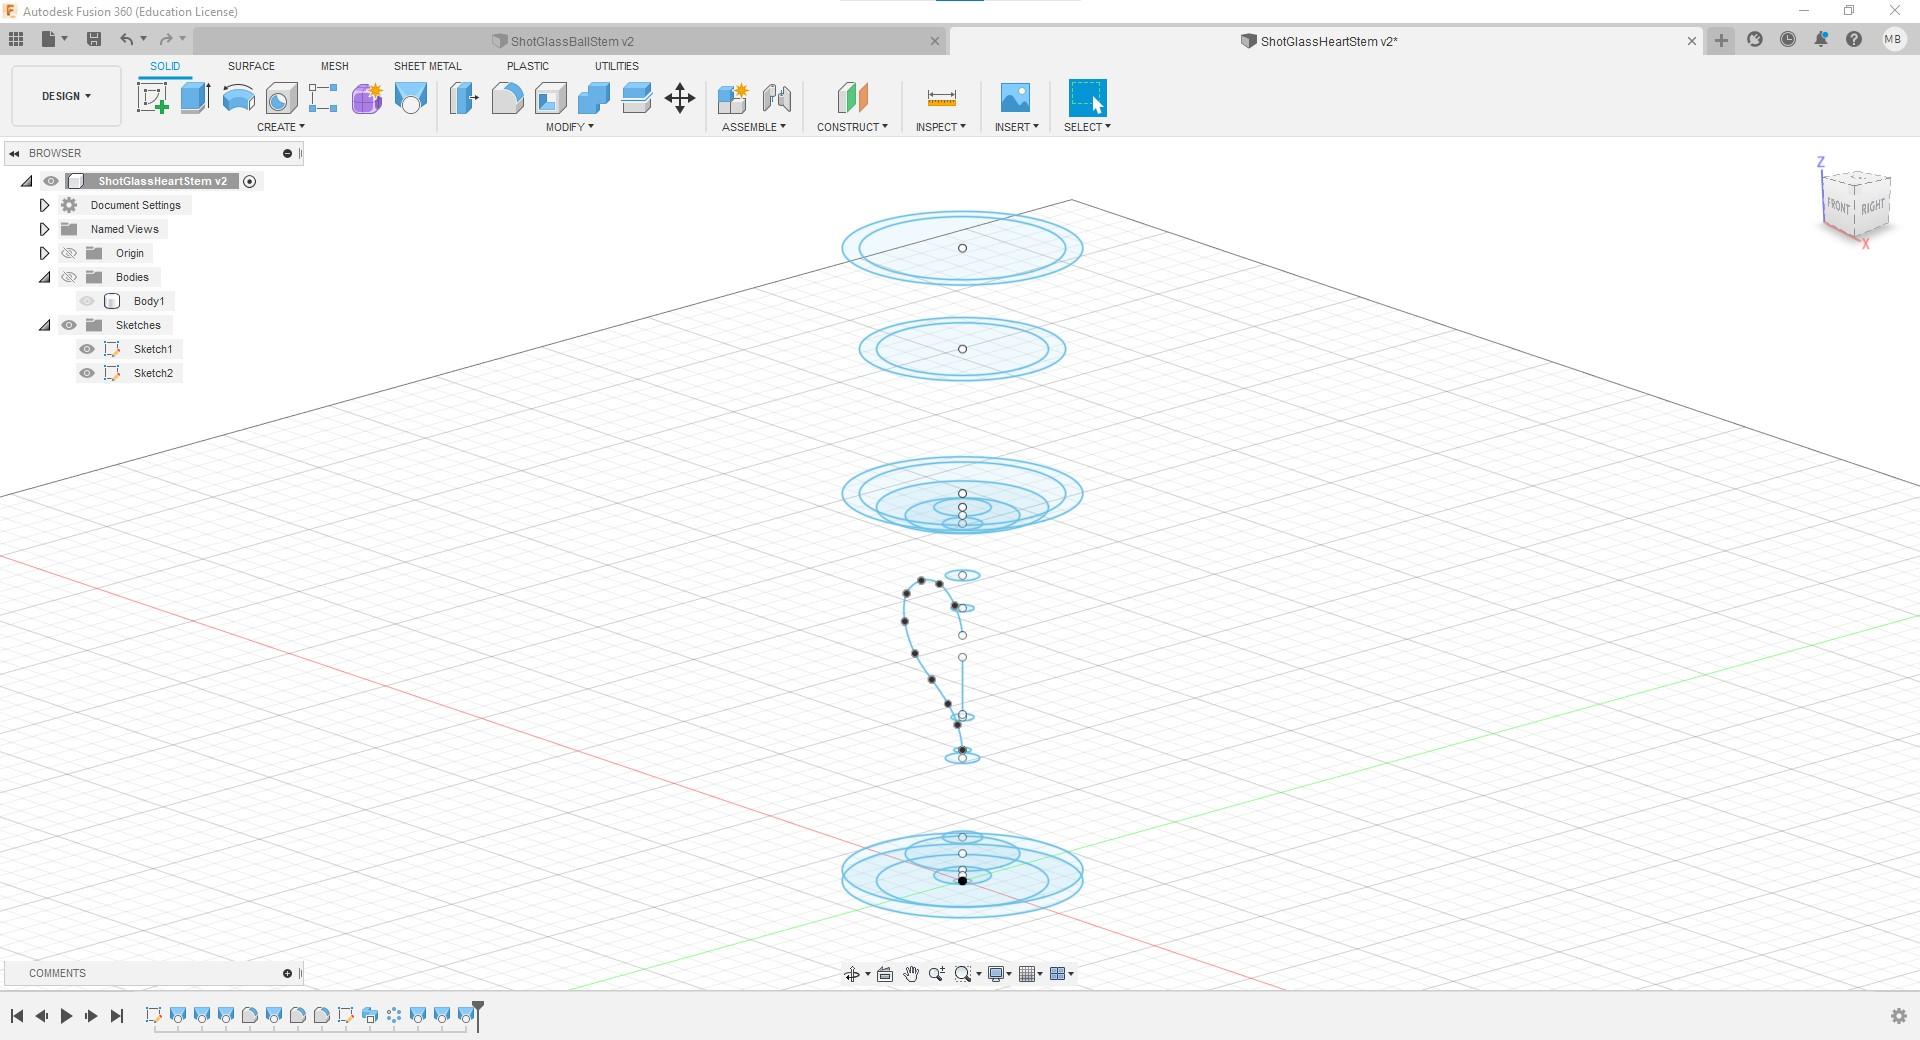Viewport: 1920px width, 1040px height.
Task: Select the Combine tool icon
Action: coord(593,98)
